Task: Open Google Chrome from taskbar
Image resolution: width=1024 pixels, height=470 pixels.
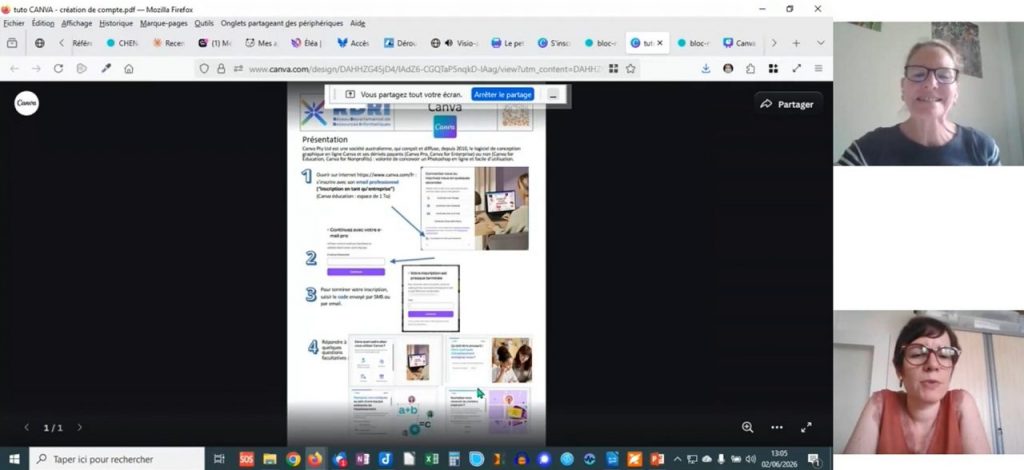Action: (x=293, y=459)
